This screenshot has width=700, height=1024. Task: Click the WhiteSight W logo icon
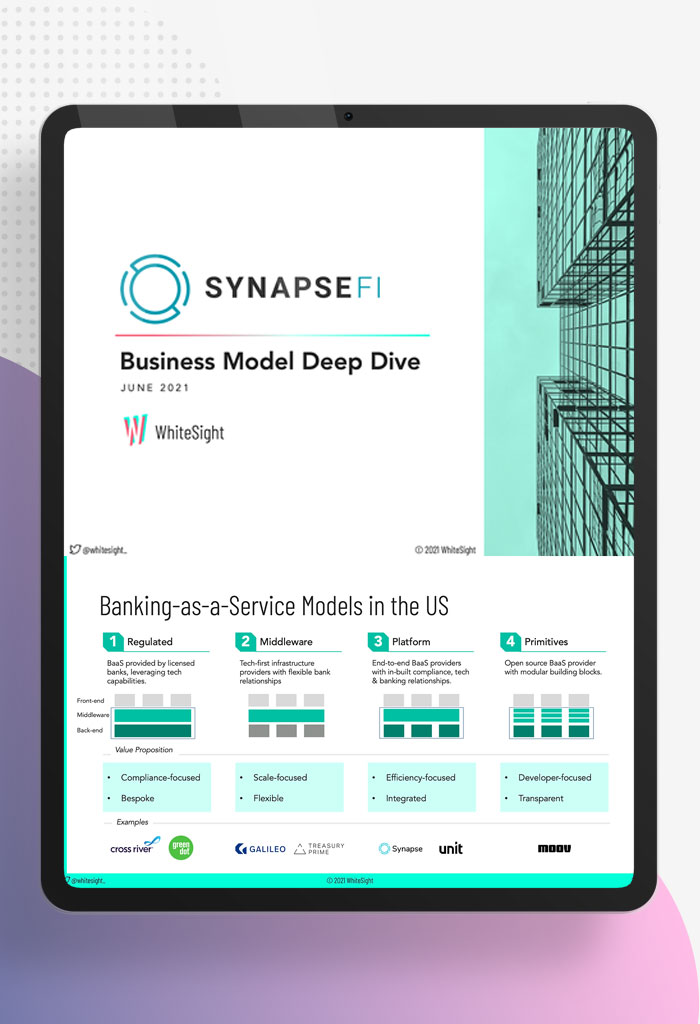(135, 430)
